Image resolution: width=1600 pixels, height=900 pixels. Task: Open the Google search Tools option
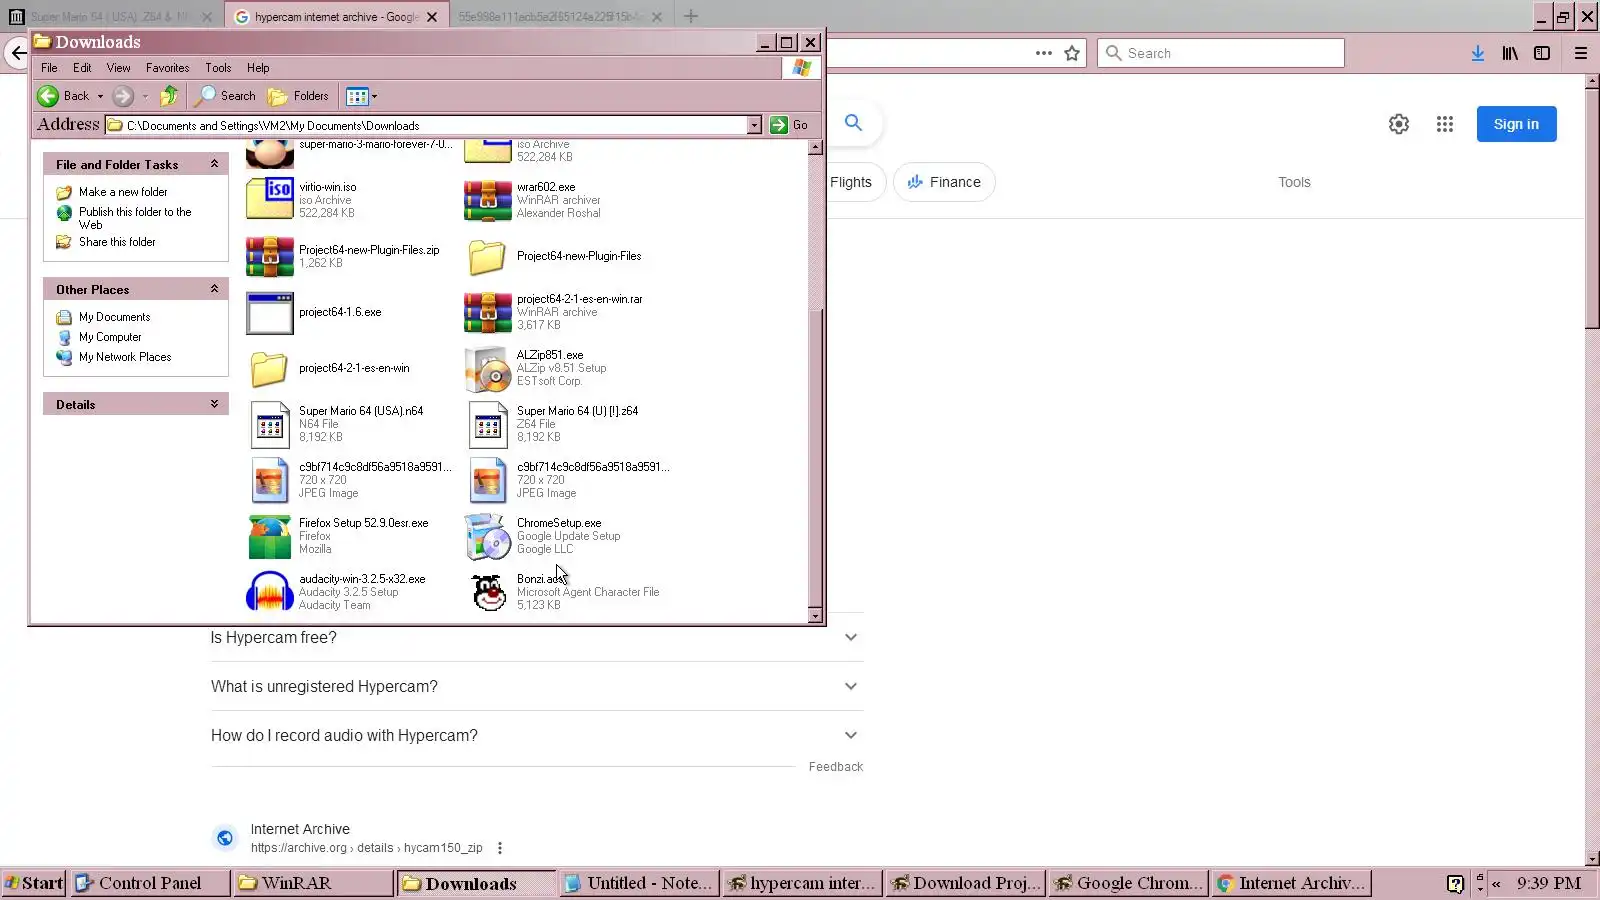click(x=1294, y=182)
